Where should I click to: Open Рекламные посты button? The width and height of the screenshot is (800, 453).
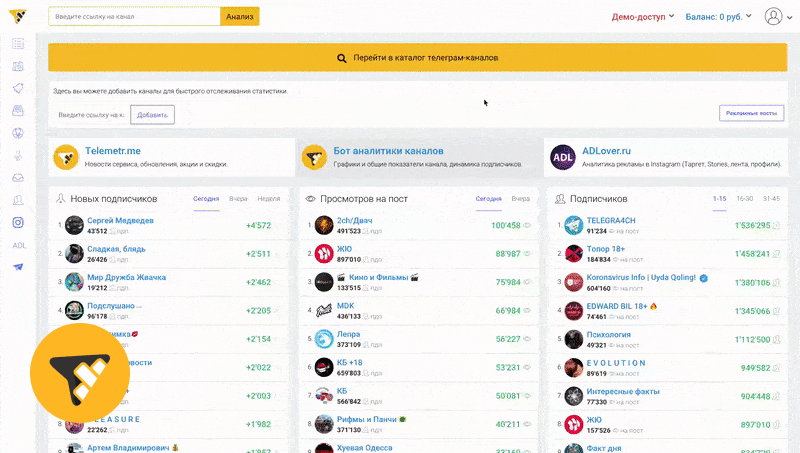(x=752, y=113)
